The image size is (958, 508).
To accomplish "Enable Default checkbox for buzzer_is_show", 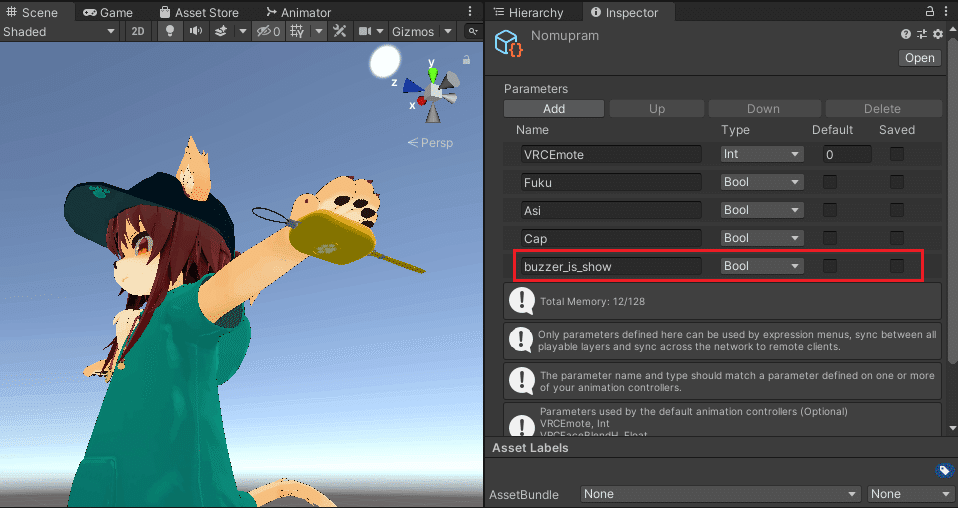I will click(x=830, y=266).
